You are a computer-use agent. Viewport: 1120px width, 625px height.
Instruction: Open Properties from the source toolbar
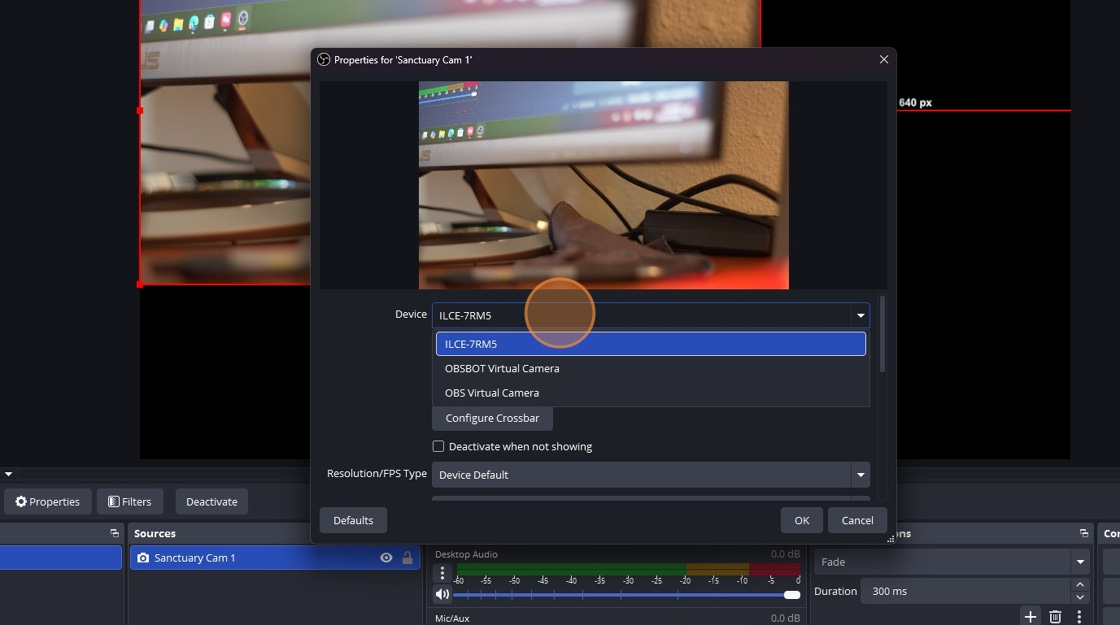click(48, 501)
